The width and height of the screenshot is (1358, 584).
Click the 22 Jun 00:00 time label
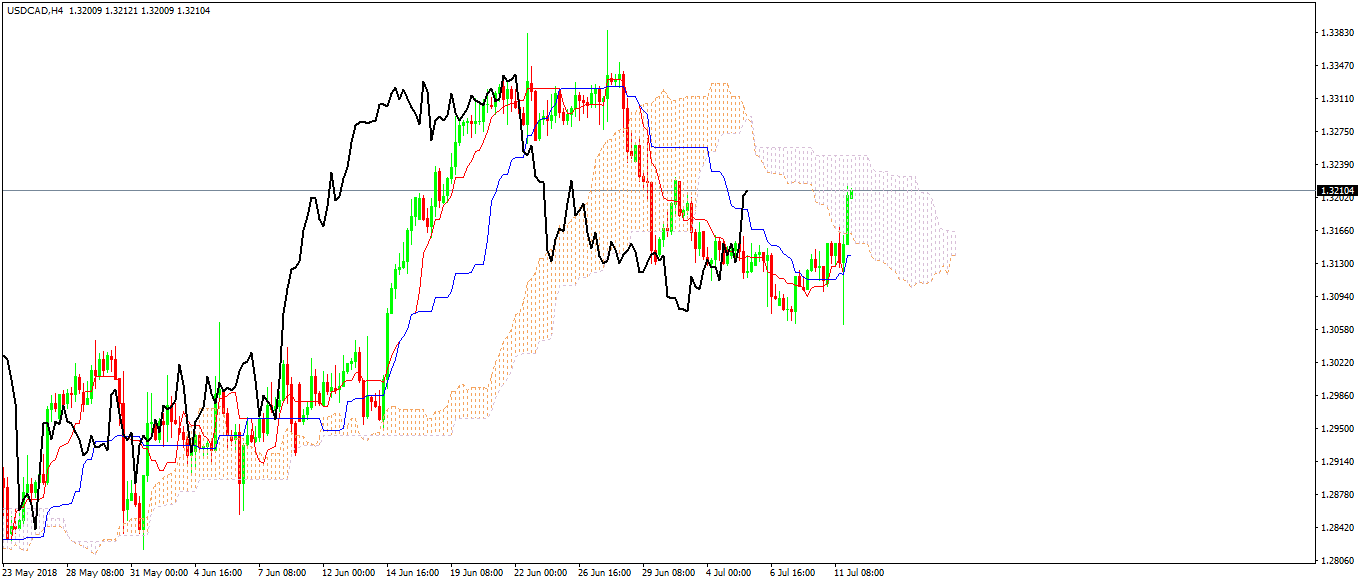click(x=541, y=574)
